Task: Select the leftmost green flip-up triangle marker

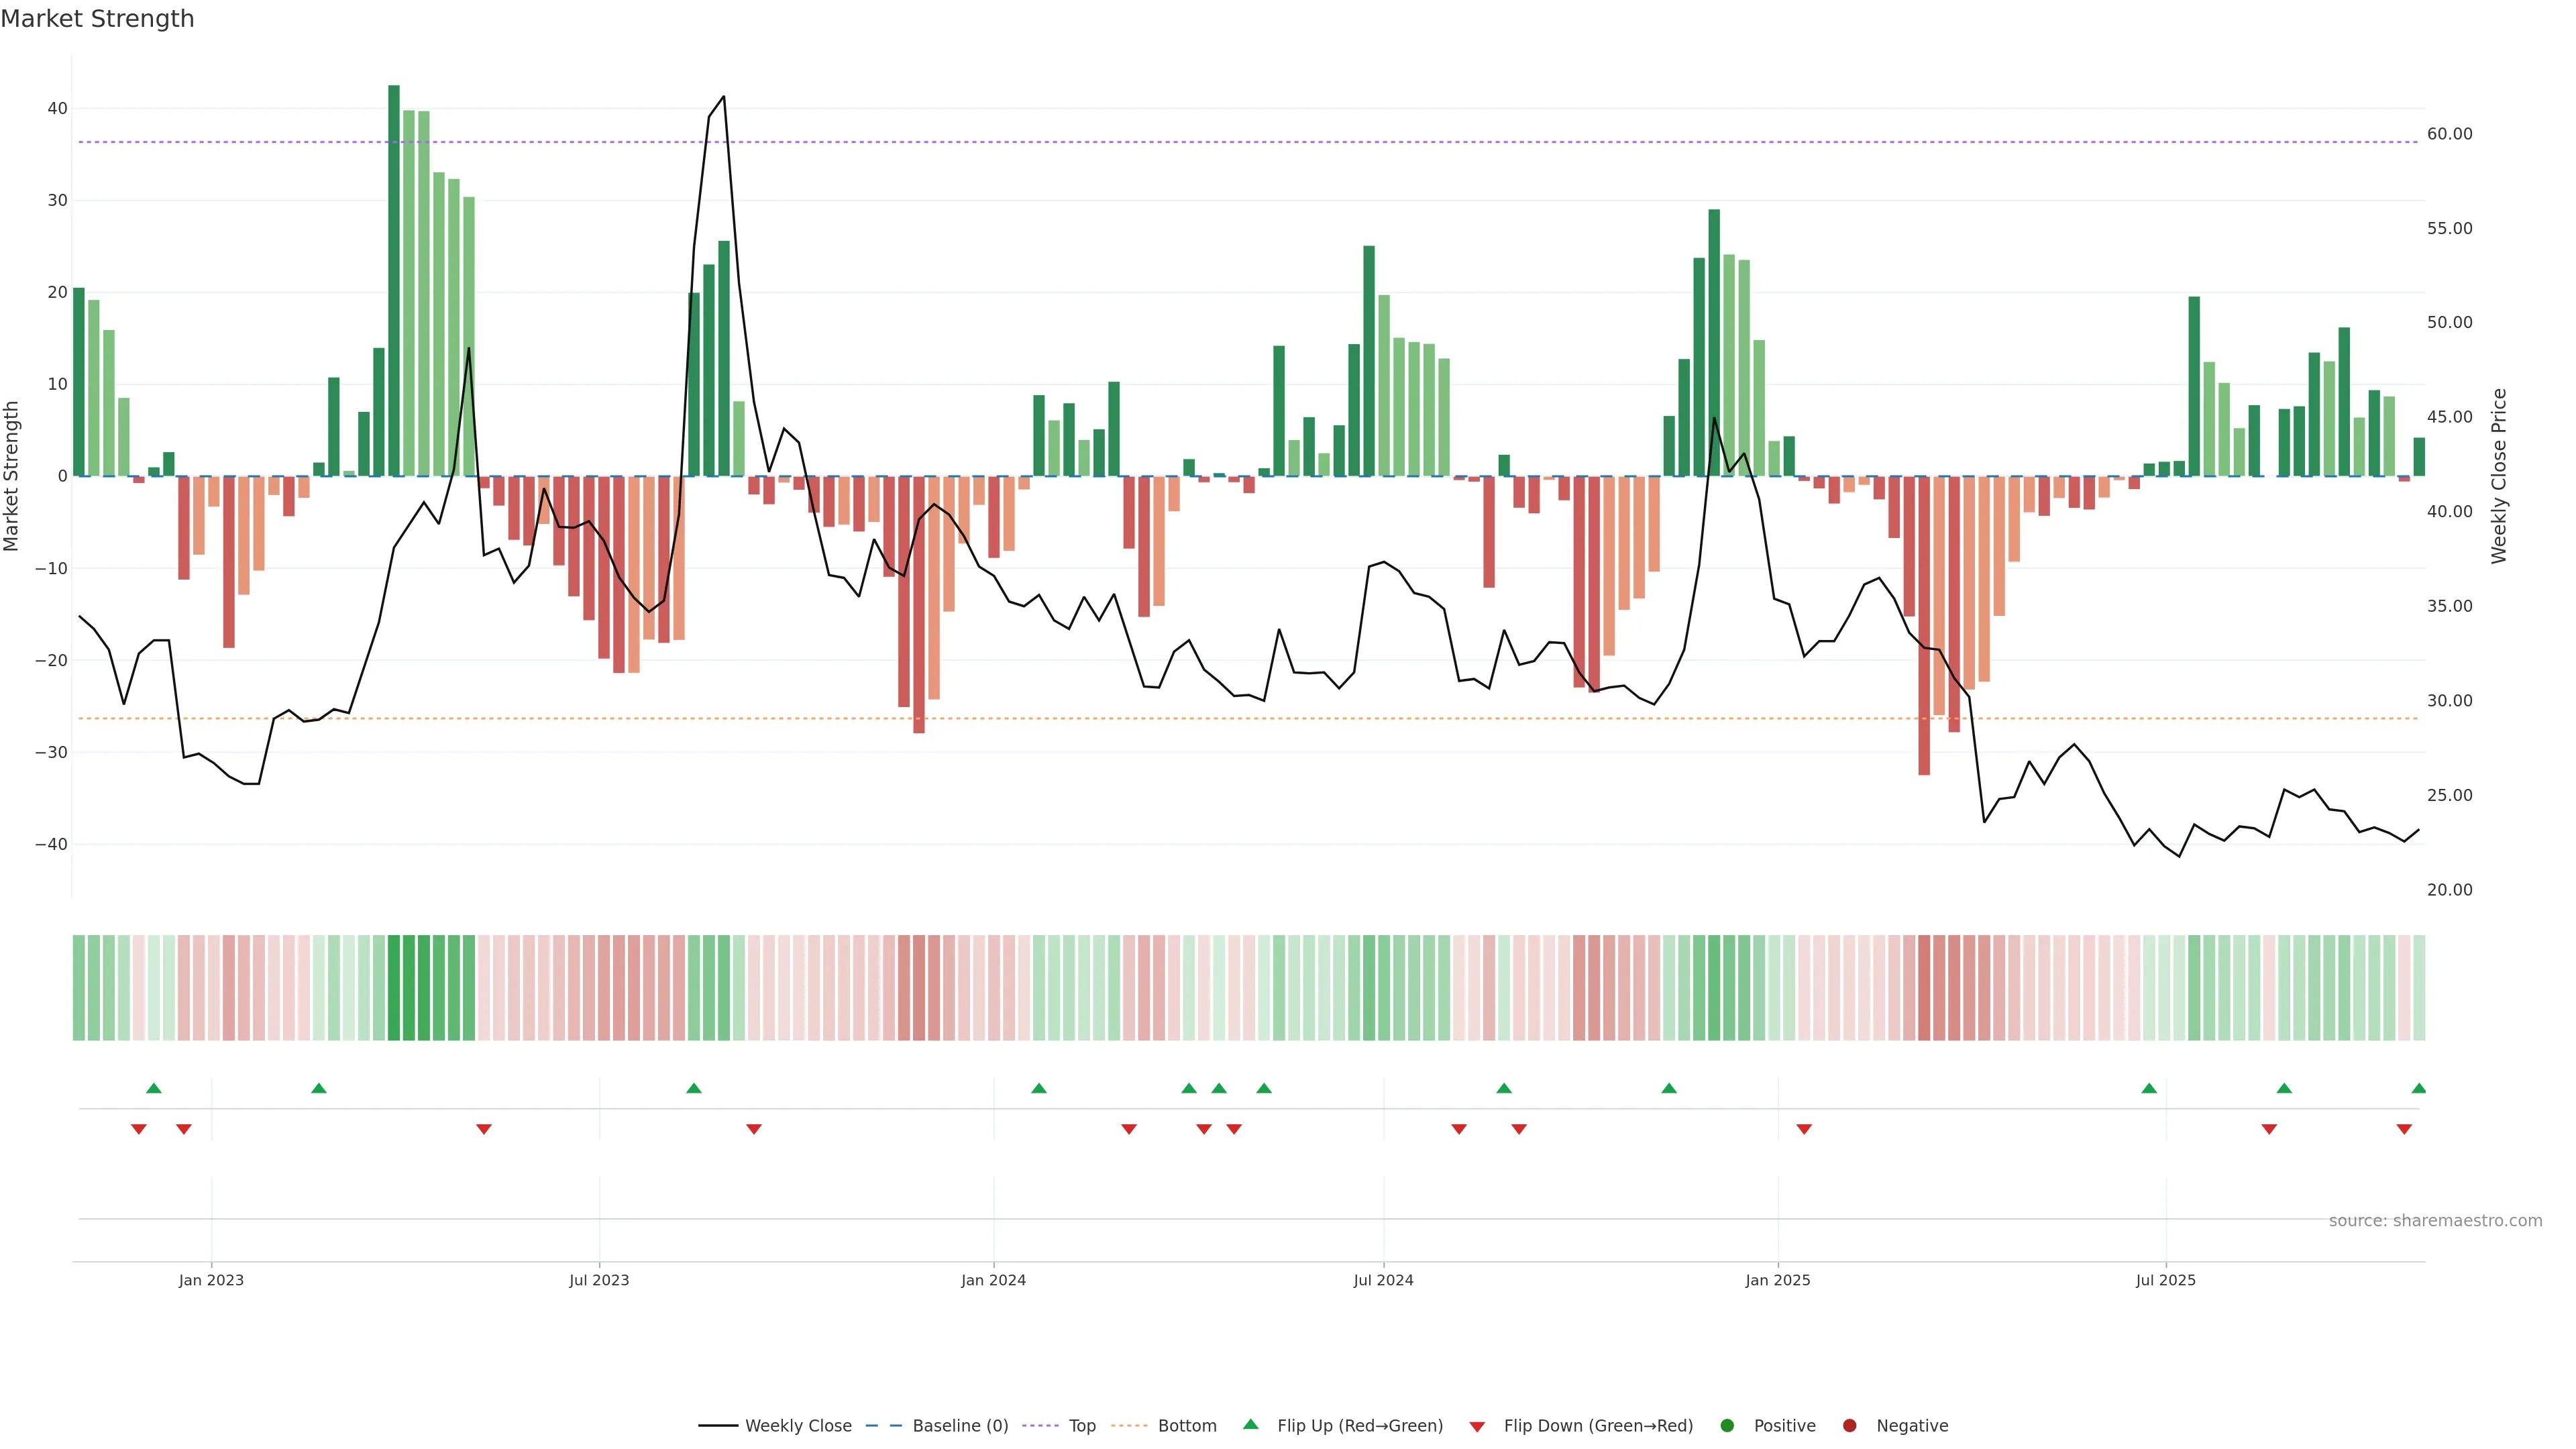Action: click(154, 1088)
